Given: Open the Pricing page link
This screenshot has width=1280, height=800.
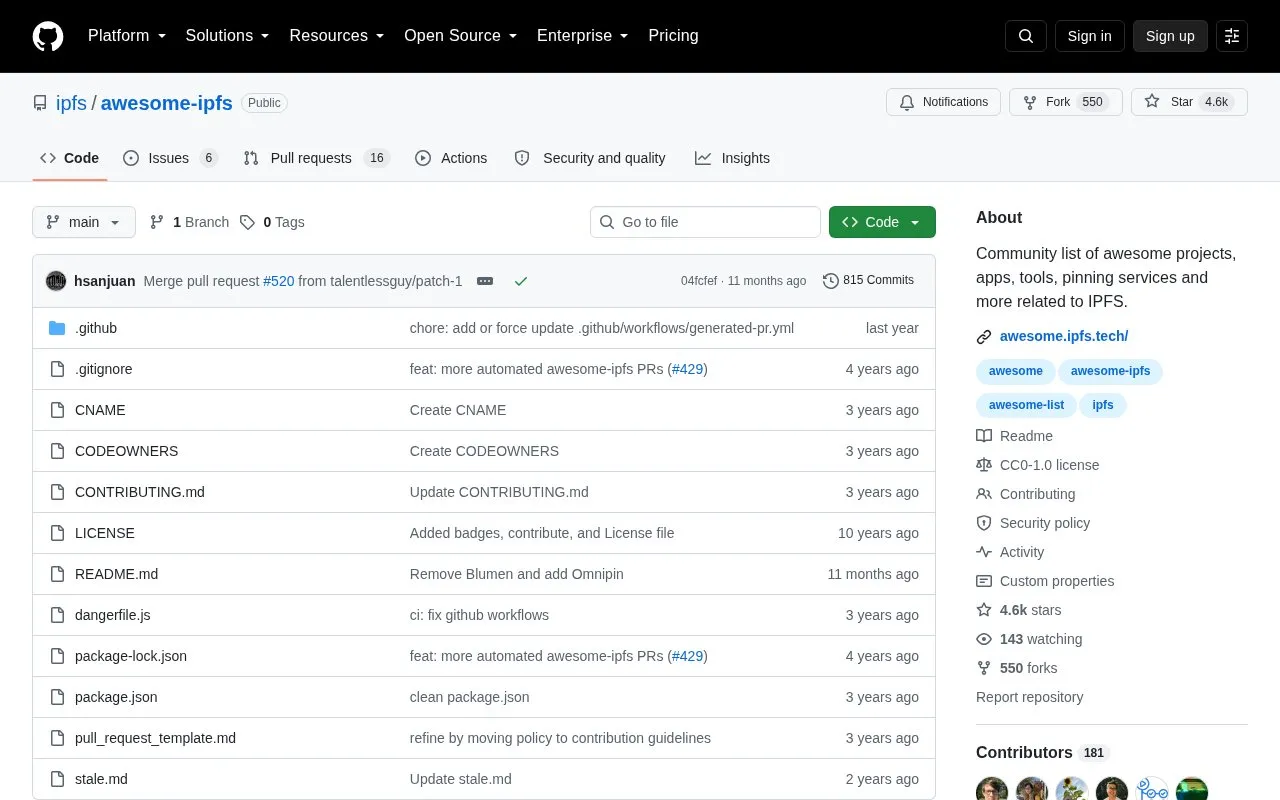Looking at the screenshot, I should [x=674, y=36].
